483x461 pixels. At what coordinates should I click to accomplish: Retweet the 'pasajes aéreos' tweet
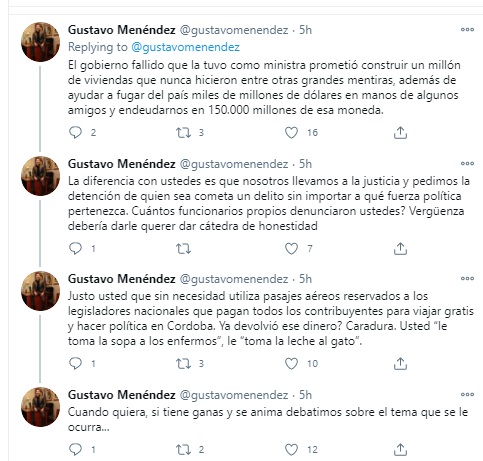coord(183,363)
